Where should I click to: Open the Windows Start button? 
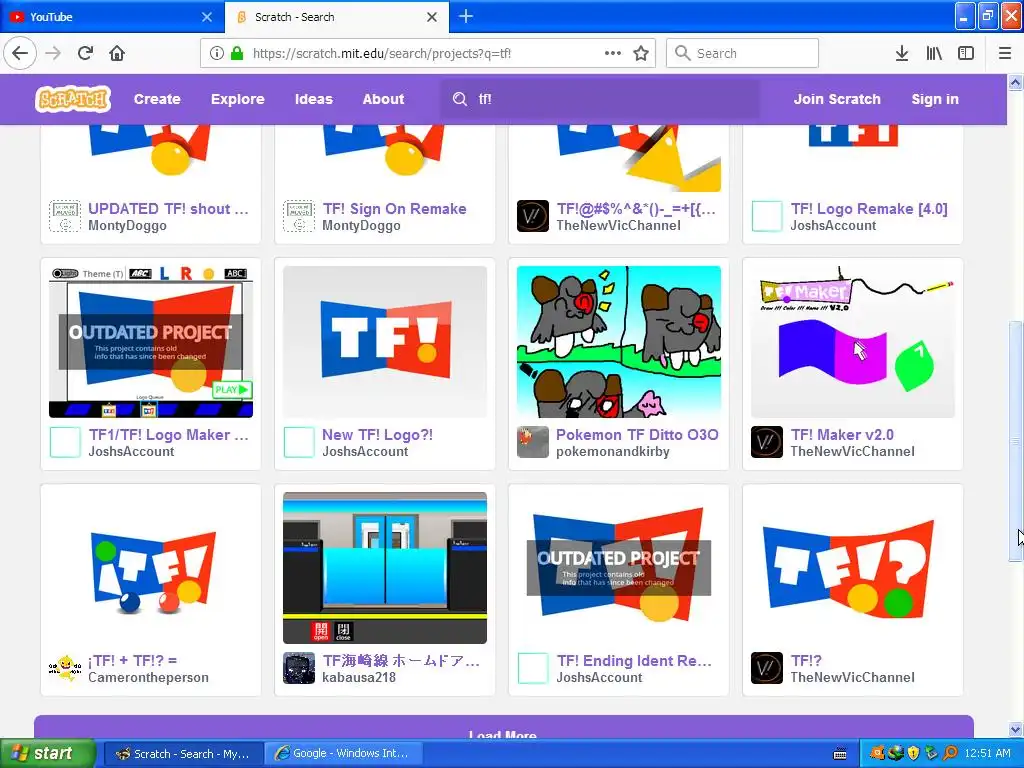click(48, 754)
